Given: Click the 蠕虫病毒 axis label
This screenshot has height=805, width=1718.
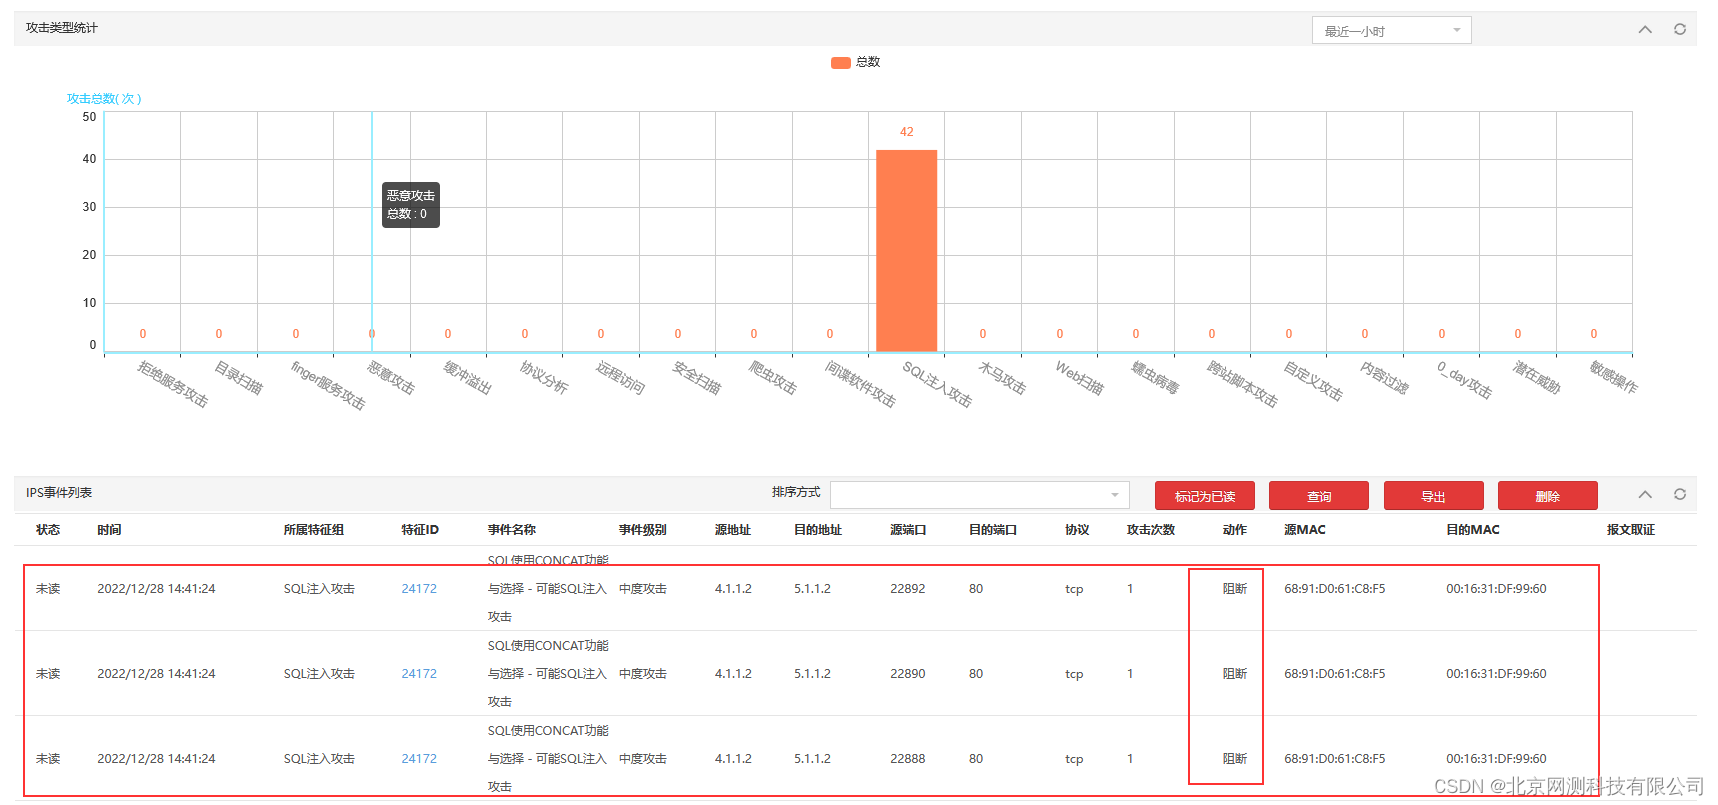Looking at the screenshot, I should (1155, 378).
